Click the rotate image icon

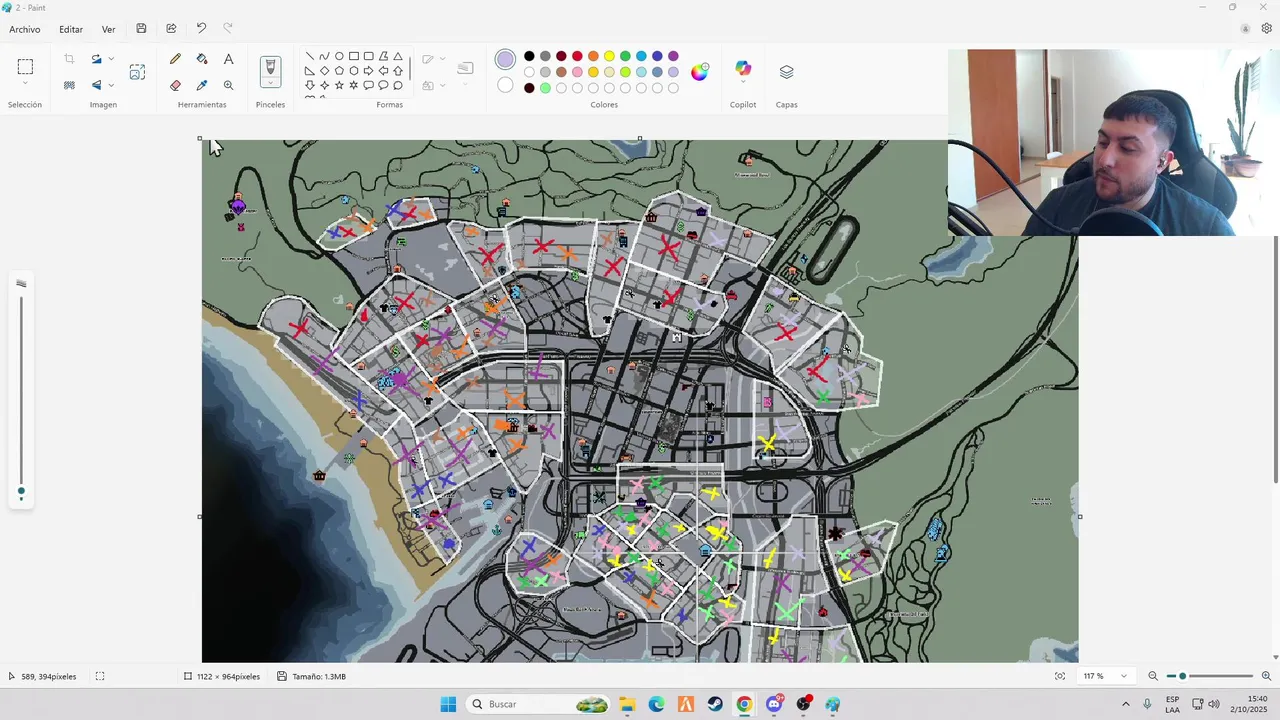[x=97, y=59]
